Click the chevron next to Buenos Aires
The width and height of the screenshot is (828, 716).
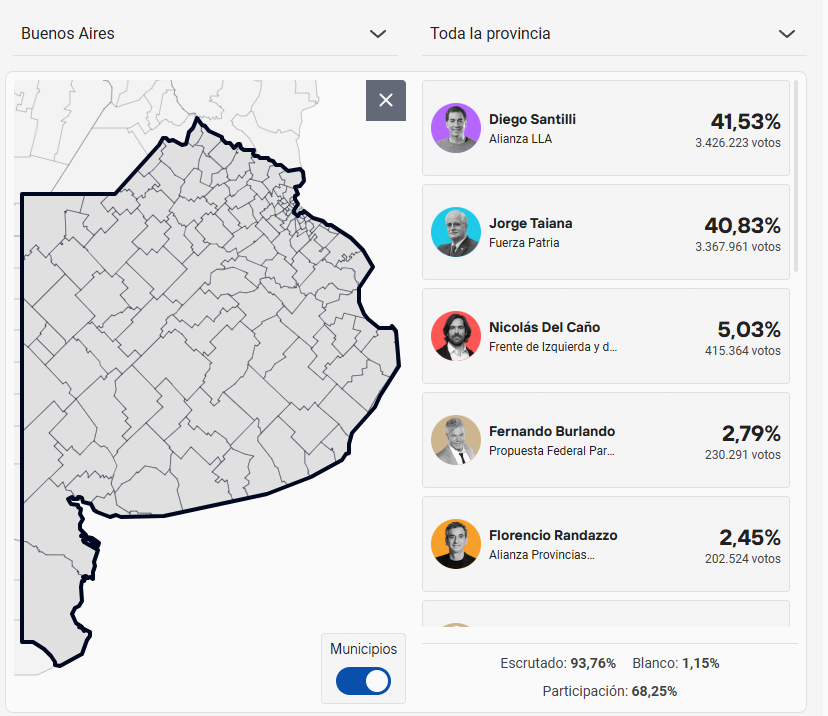[378, 34]
